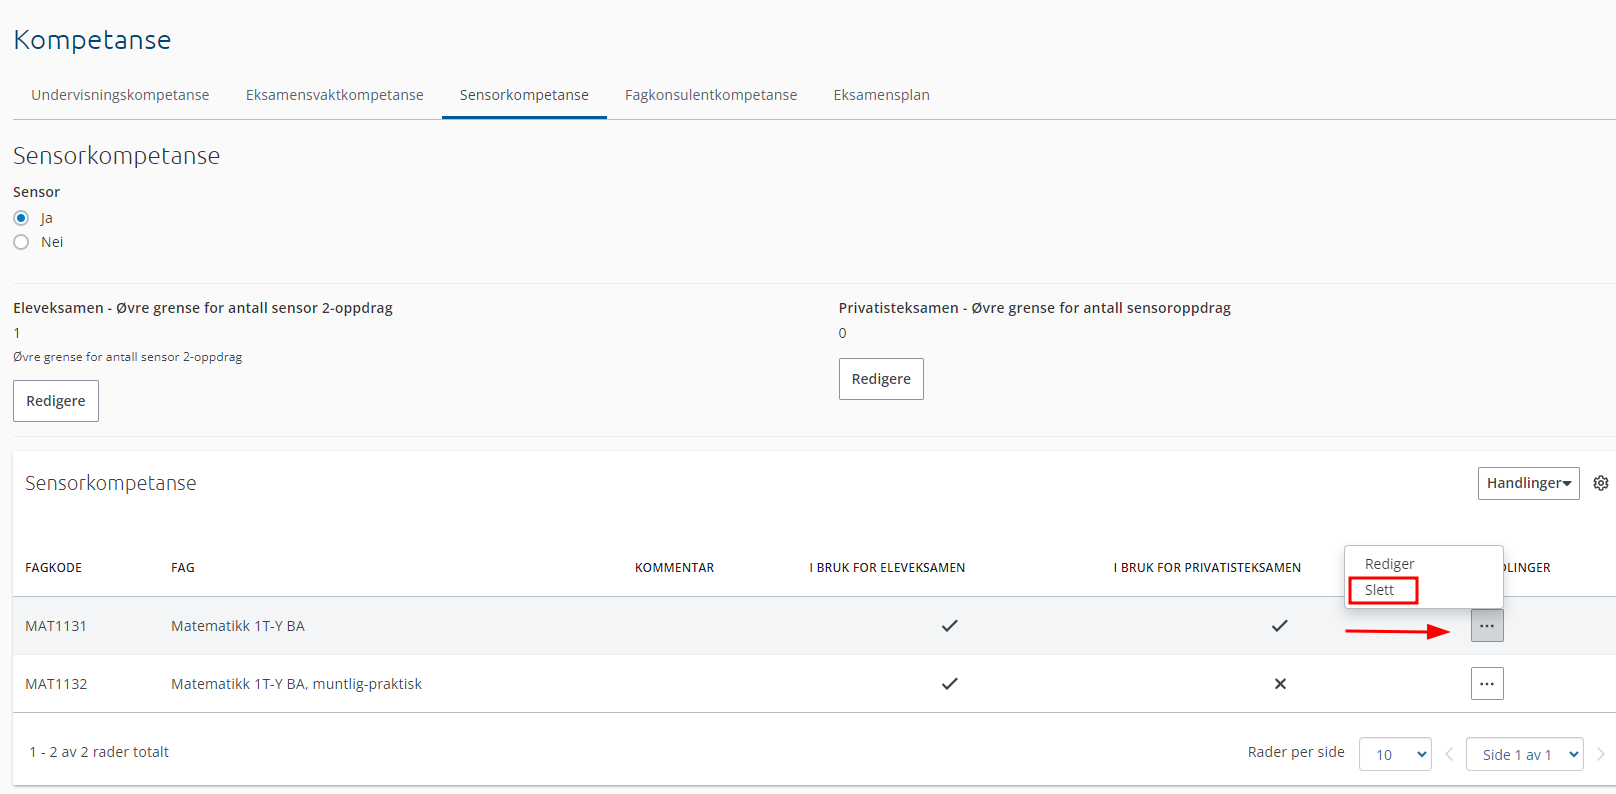Click Matematikk 1T-Y BA subject cell
Image resolution: width=1616 pixels, height=794 pixels.
click(238, 626)
